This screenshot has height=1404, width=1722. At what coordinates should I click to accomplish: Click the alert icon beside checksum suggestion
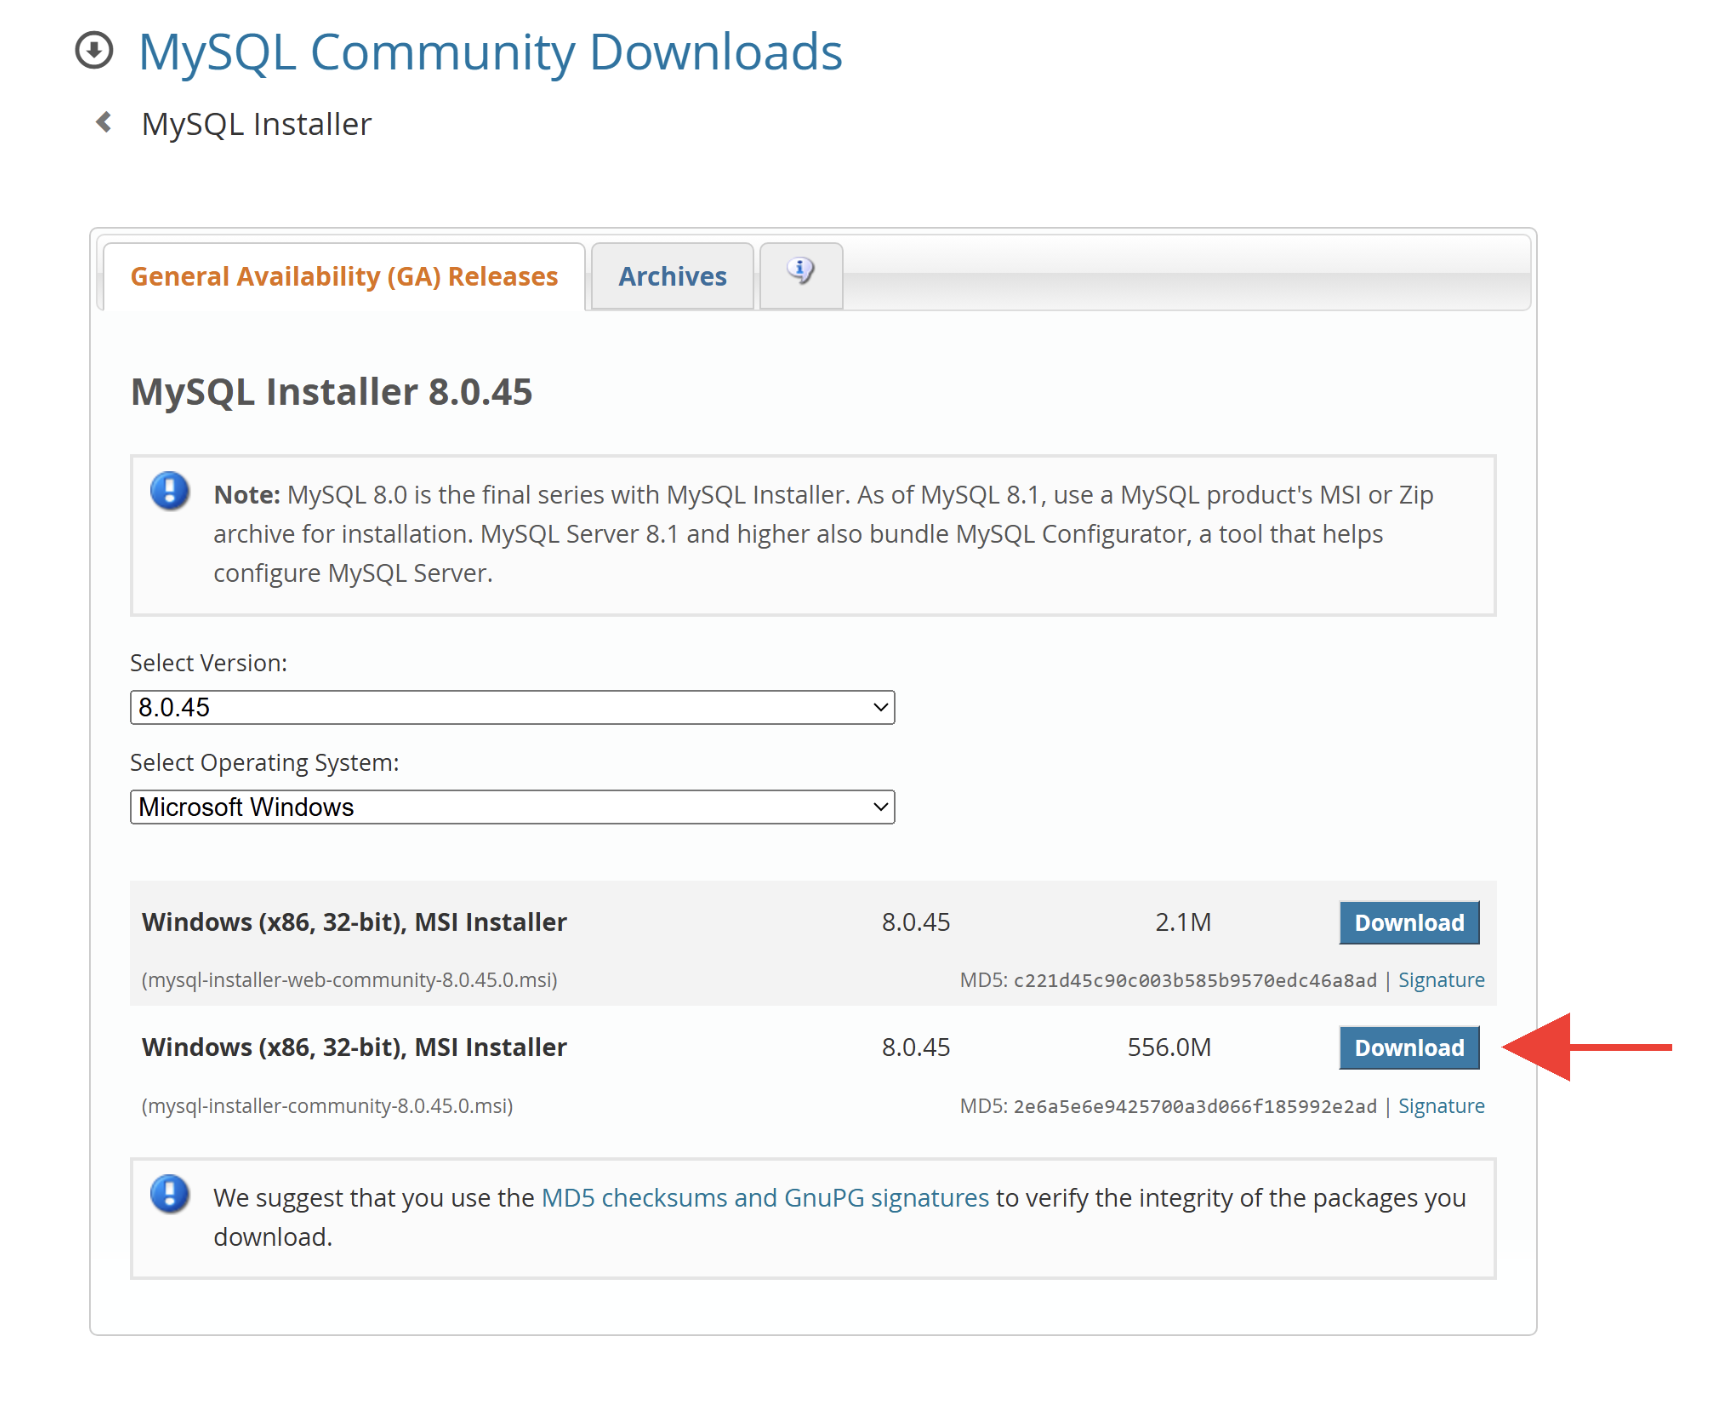(x=170, y=1194)
